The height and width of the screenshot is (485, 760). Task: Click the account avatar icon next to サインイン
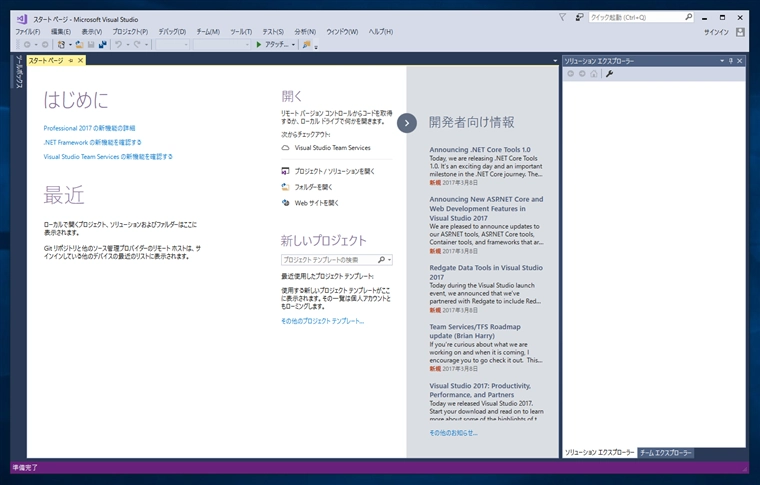point(740,32)
